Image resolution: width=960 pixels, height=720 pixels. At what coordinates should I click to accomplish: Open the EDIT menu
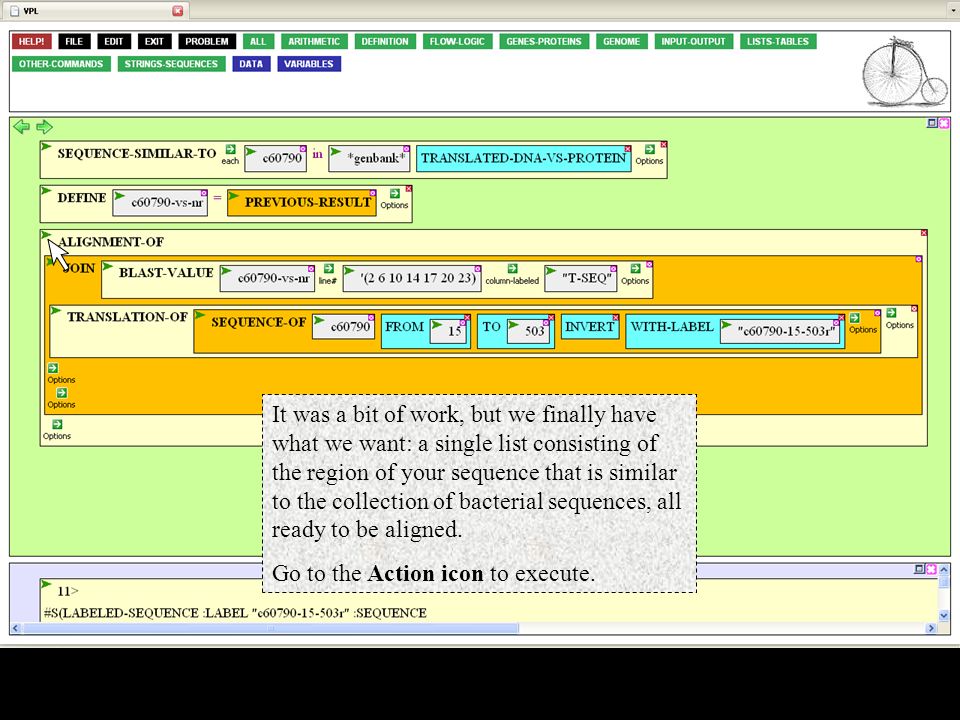tap(114, 42)
